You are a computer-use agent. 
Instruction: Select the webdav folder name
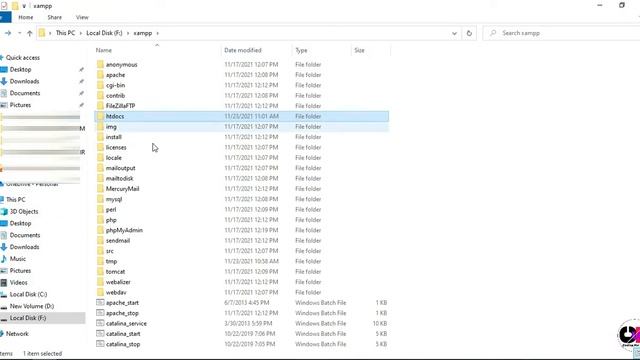point(116,292)
